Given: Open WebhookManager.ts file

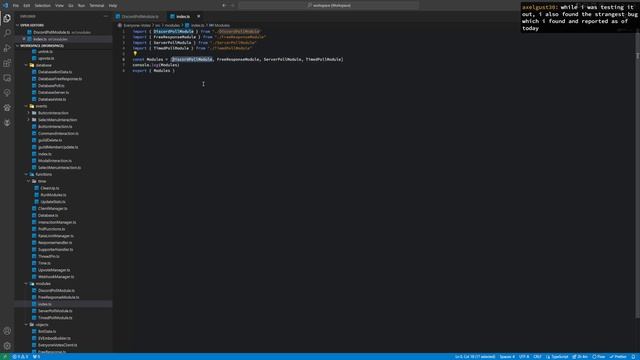Looking at the screenshot, I should [x=56, y=277].
